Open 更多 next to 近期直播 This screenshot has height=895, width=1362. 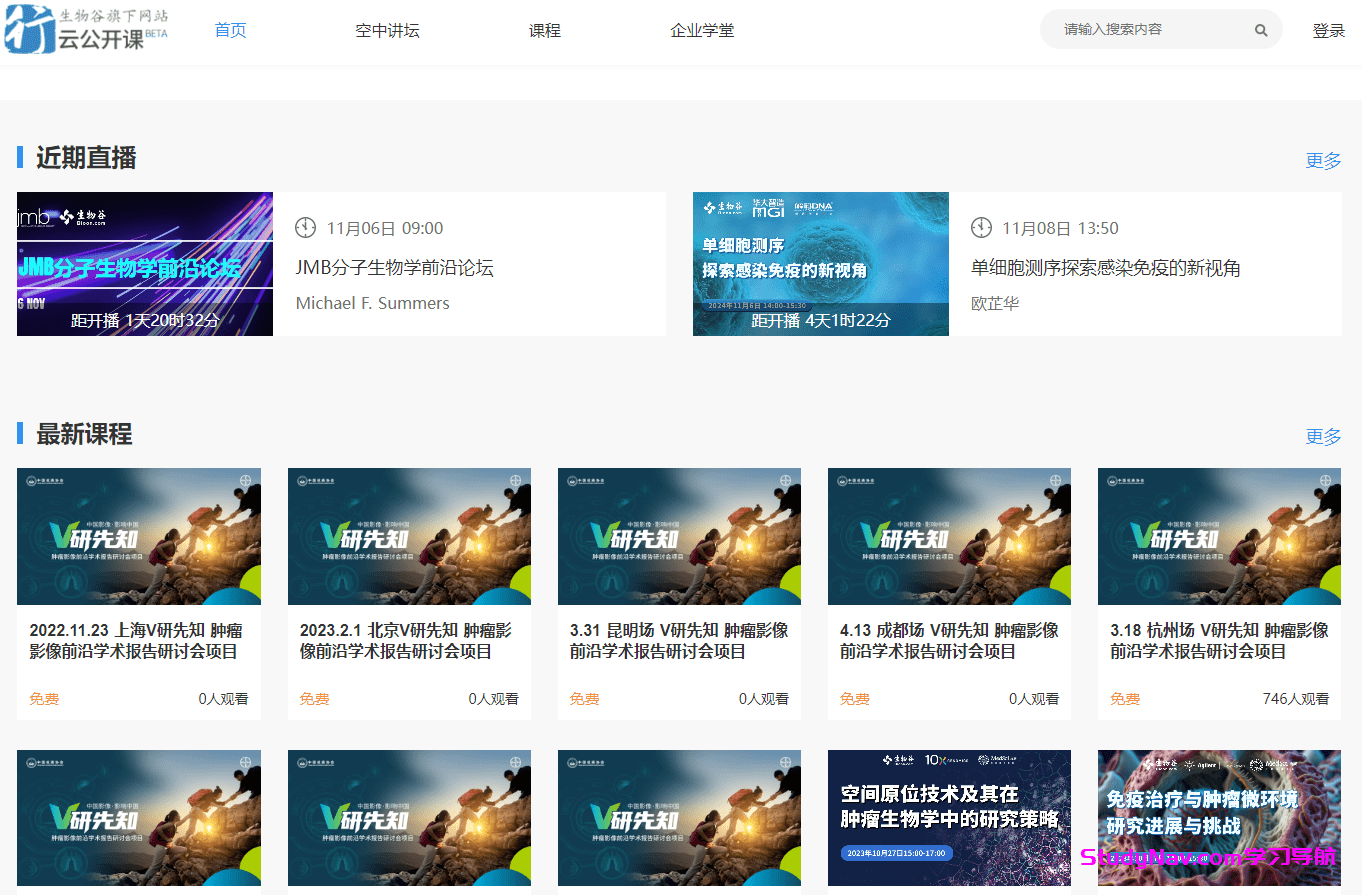point(1322,159)
